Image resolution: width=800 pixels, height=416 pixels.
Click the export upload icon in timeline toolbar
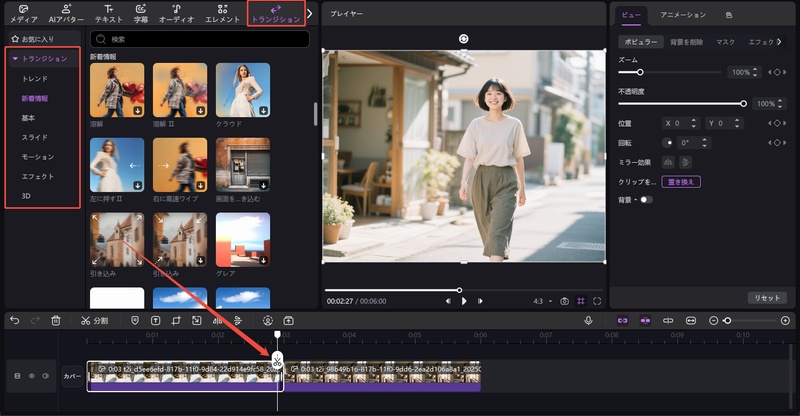pos(288,321)
